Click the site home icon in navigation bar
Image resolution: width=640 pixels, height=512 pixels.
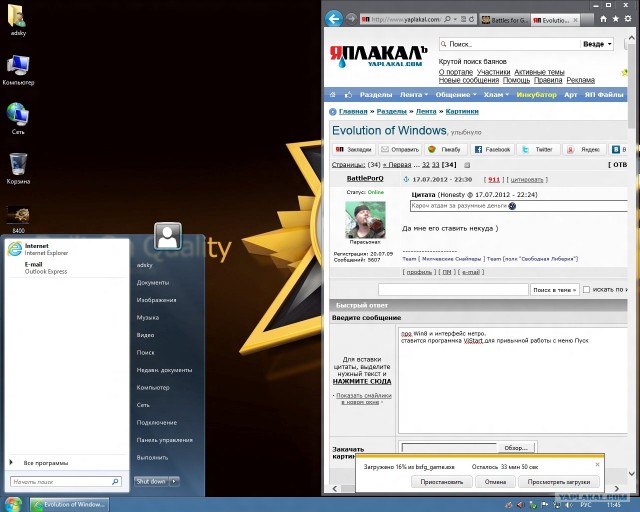pos(333,95)
